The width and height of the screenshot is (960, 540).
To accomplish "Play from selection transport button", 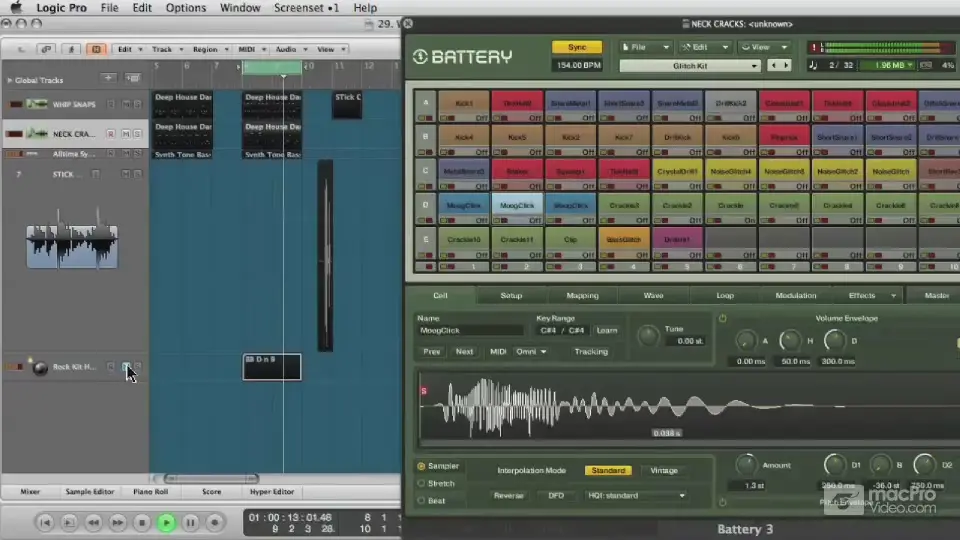I will [x=69, y=522].
